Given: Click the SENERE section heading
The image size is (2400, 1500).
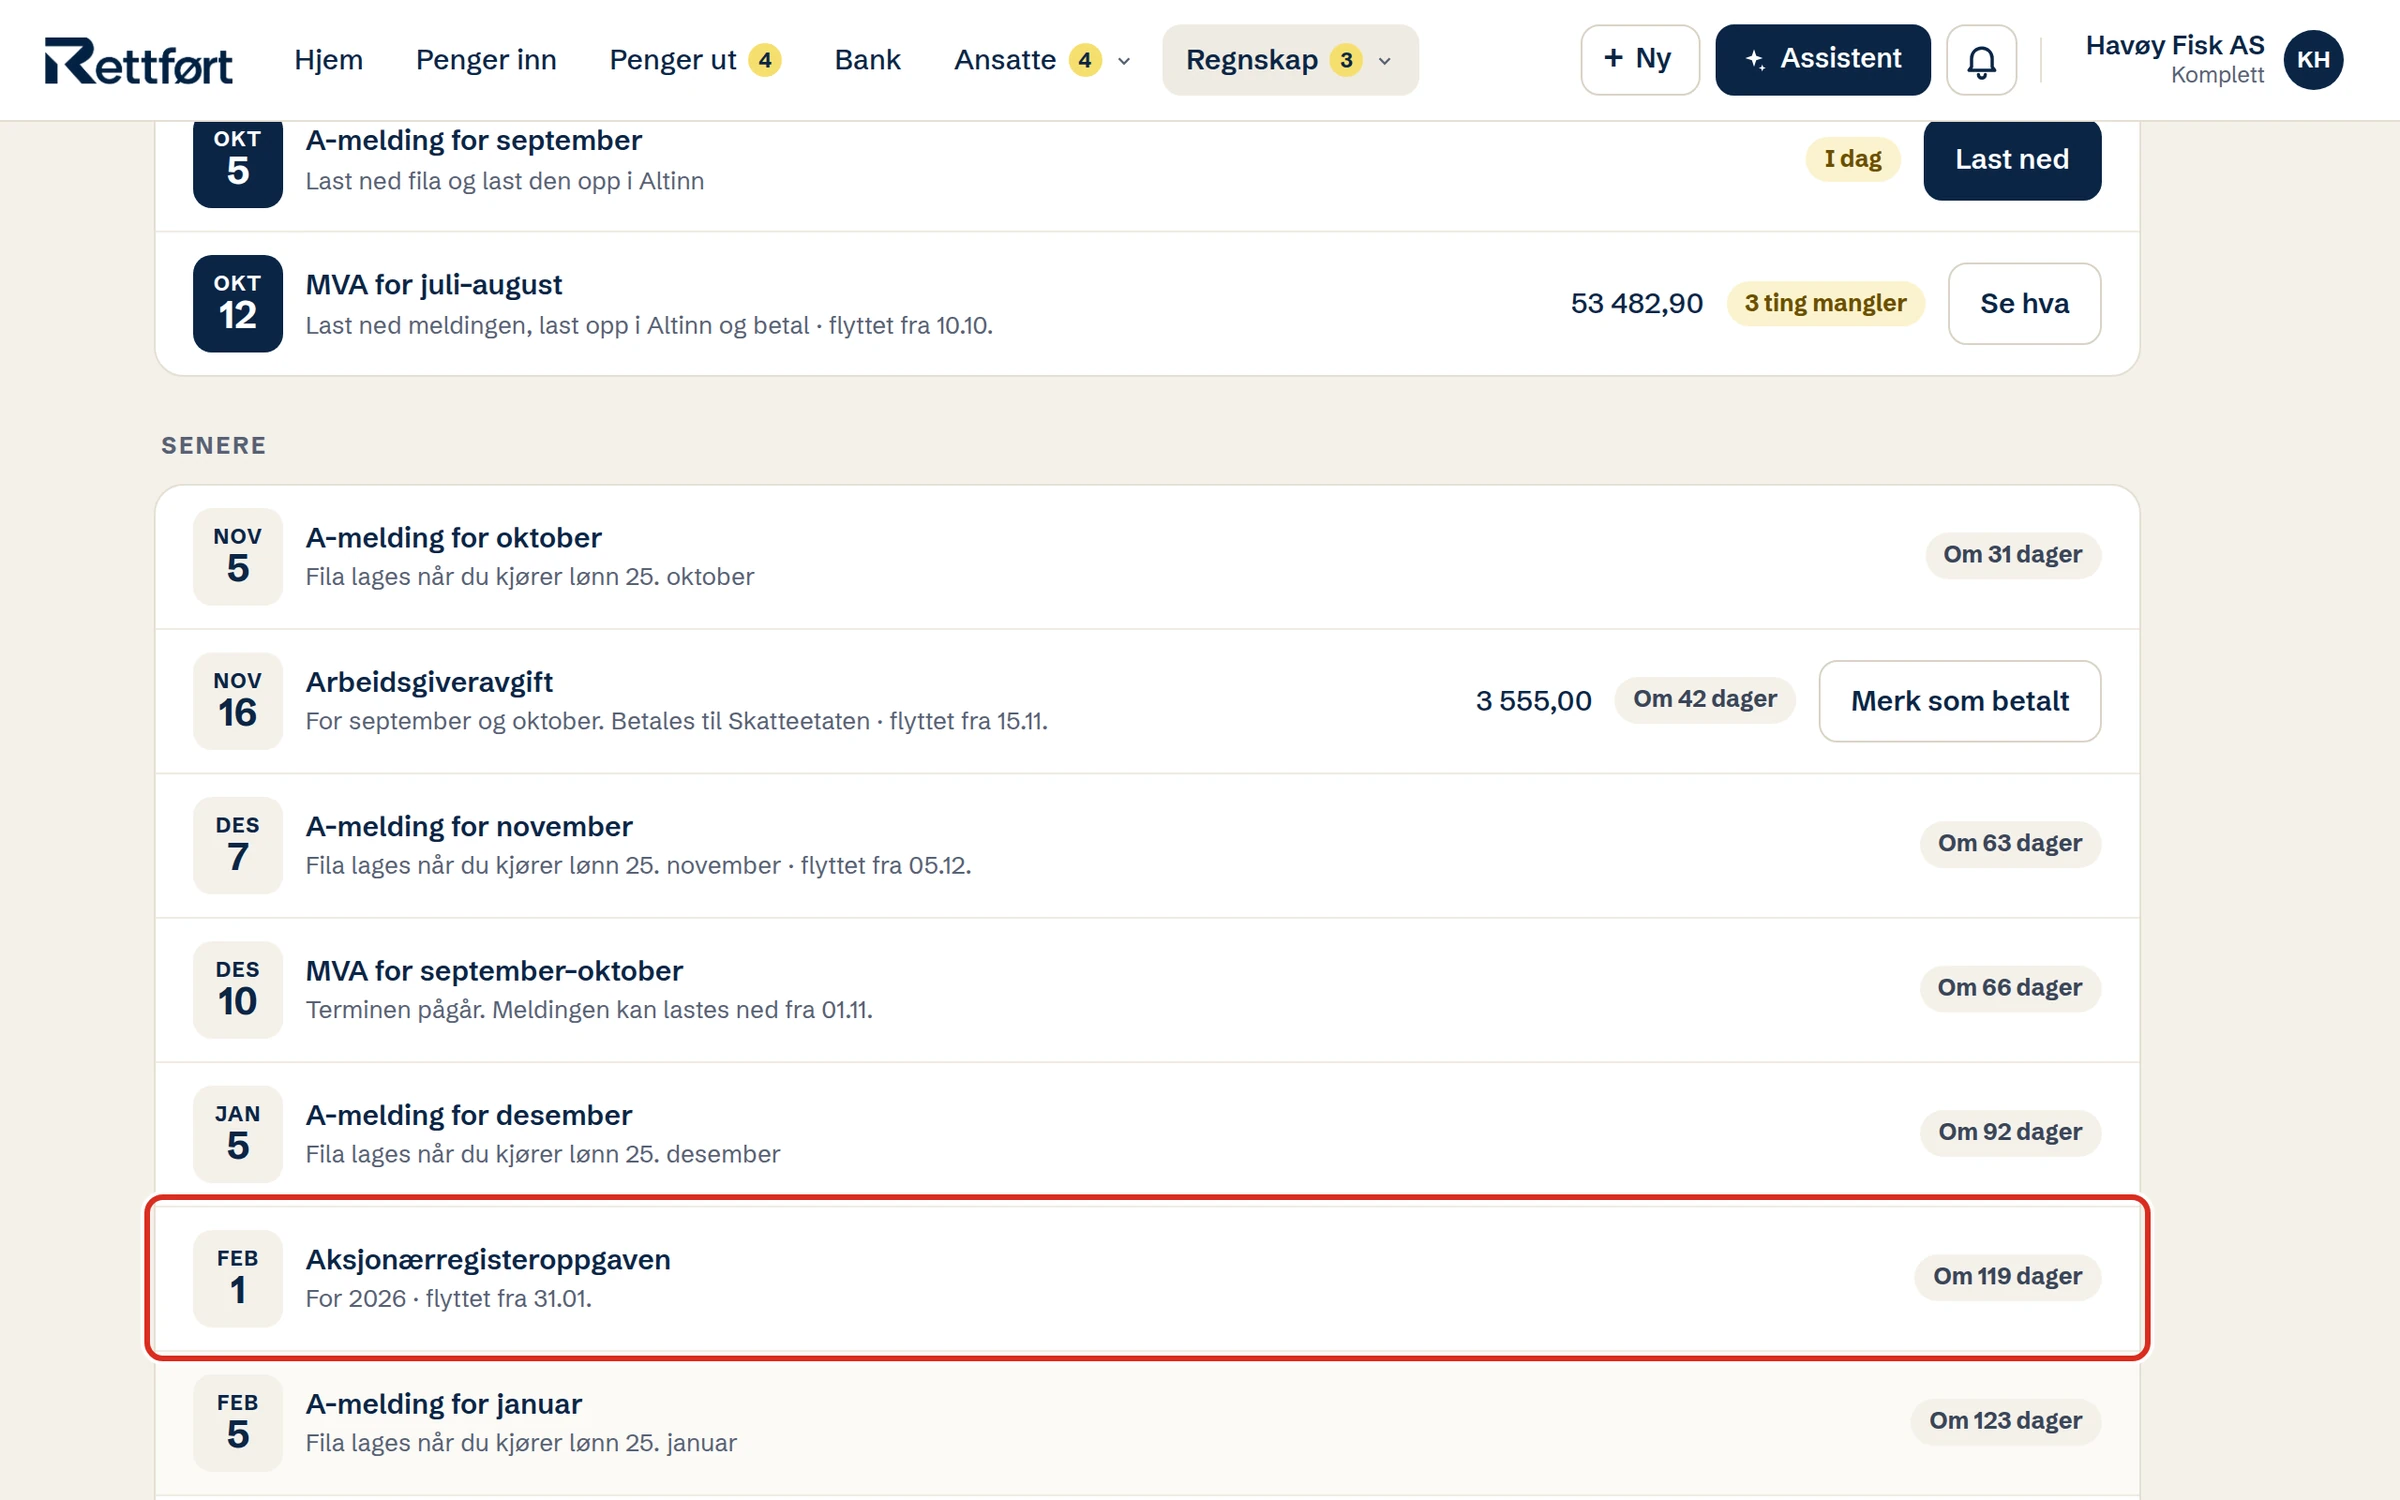Looking at the screenshot, I should [x=214, y=446].
